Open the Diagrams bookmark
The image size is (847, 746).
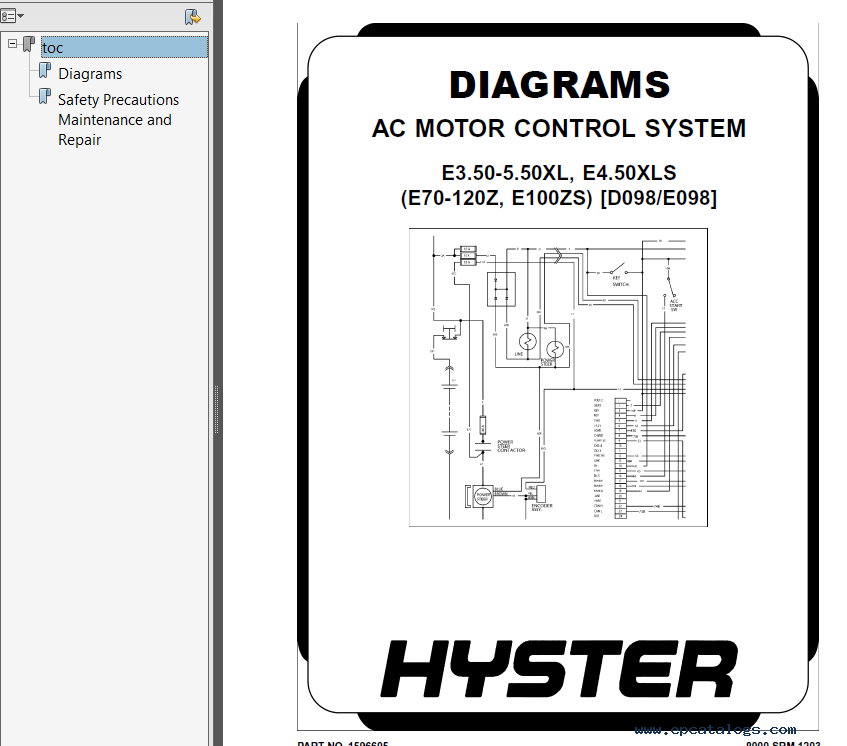pyautogui.click(x=90, y=73)
